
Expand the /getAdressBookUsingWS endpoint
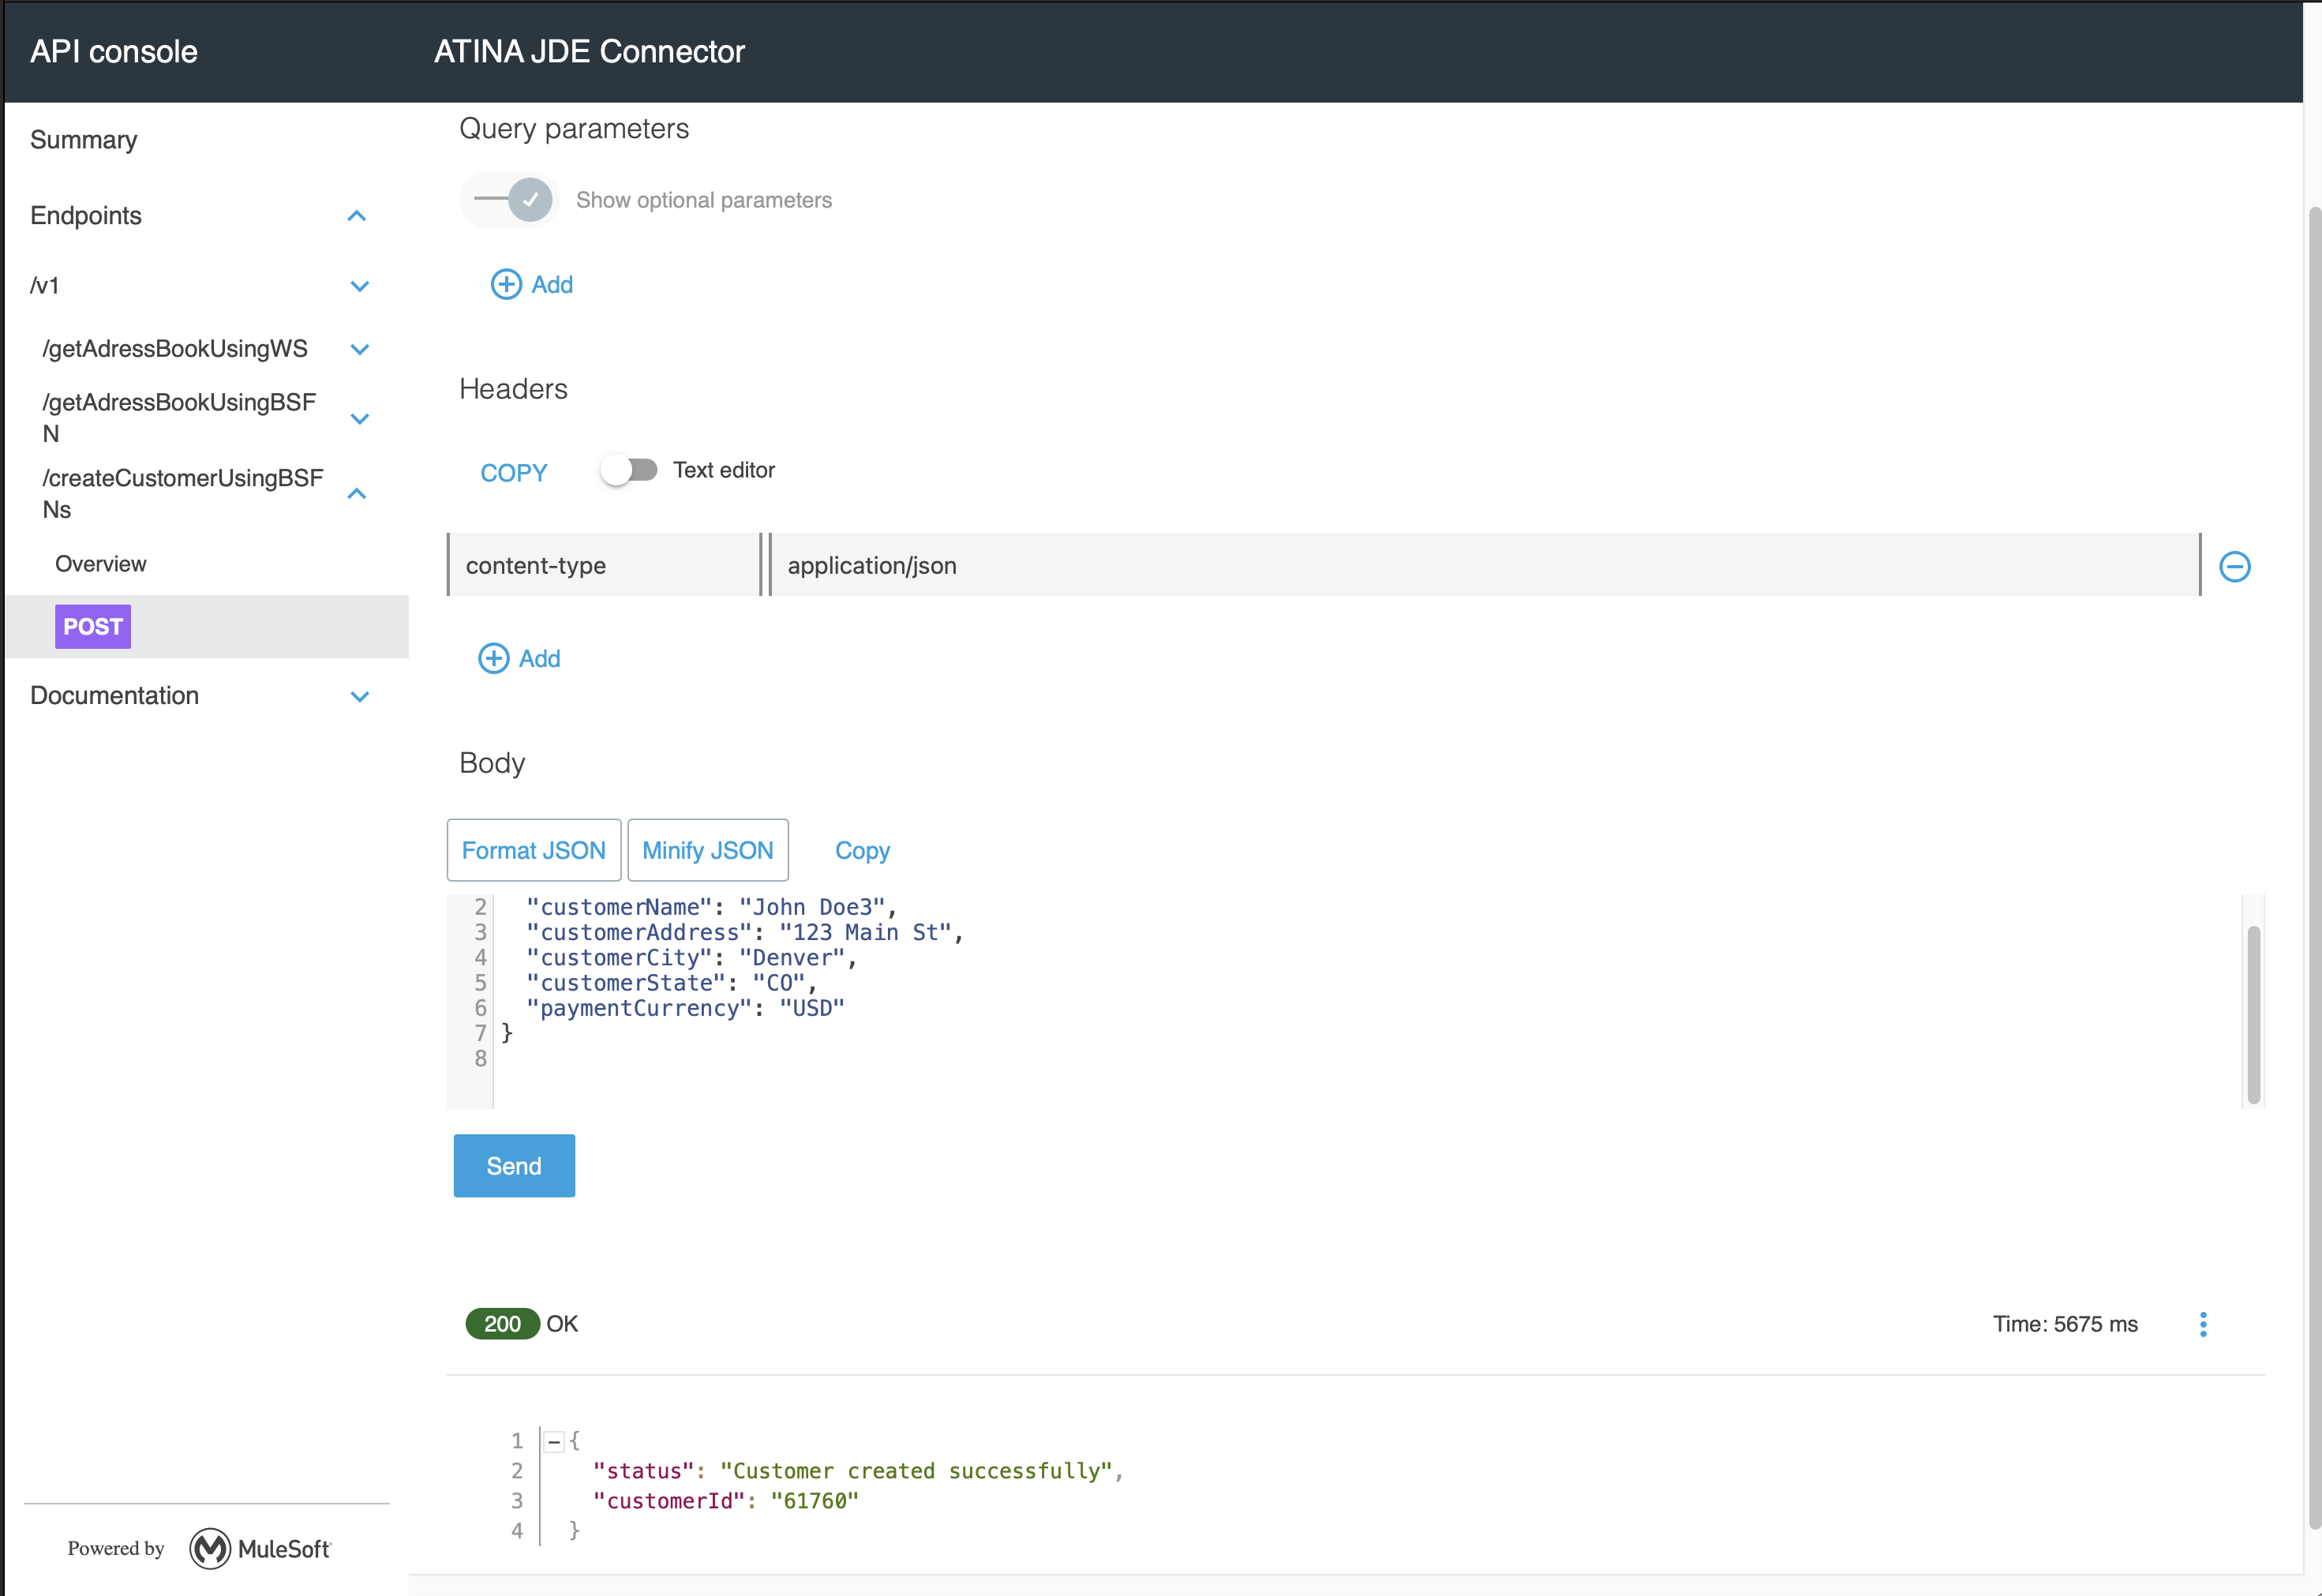click(360, 349)
